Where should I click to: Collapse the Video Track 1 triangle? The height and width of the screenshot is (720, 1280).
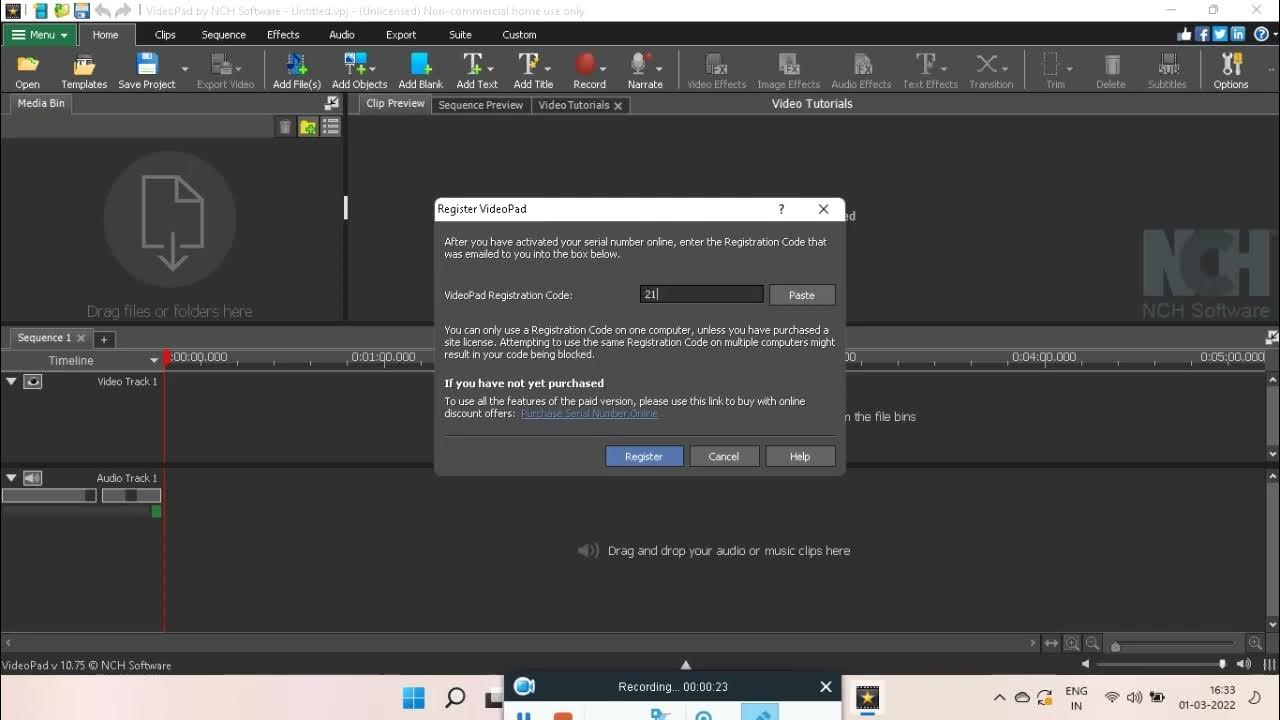click(x=11, y=381)
